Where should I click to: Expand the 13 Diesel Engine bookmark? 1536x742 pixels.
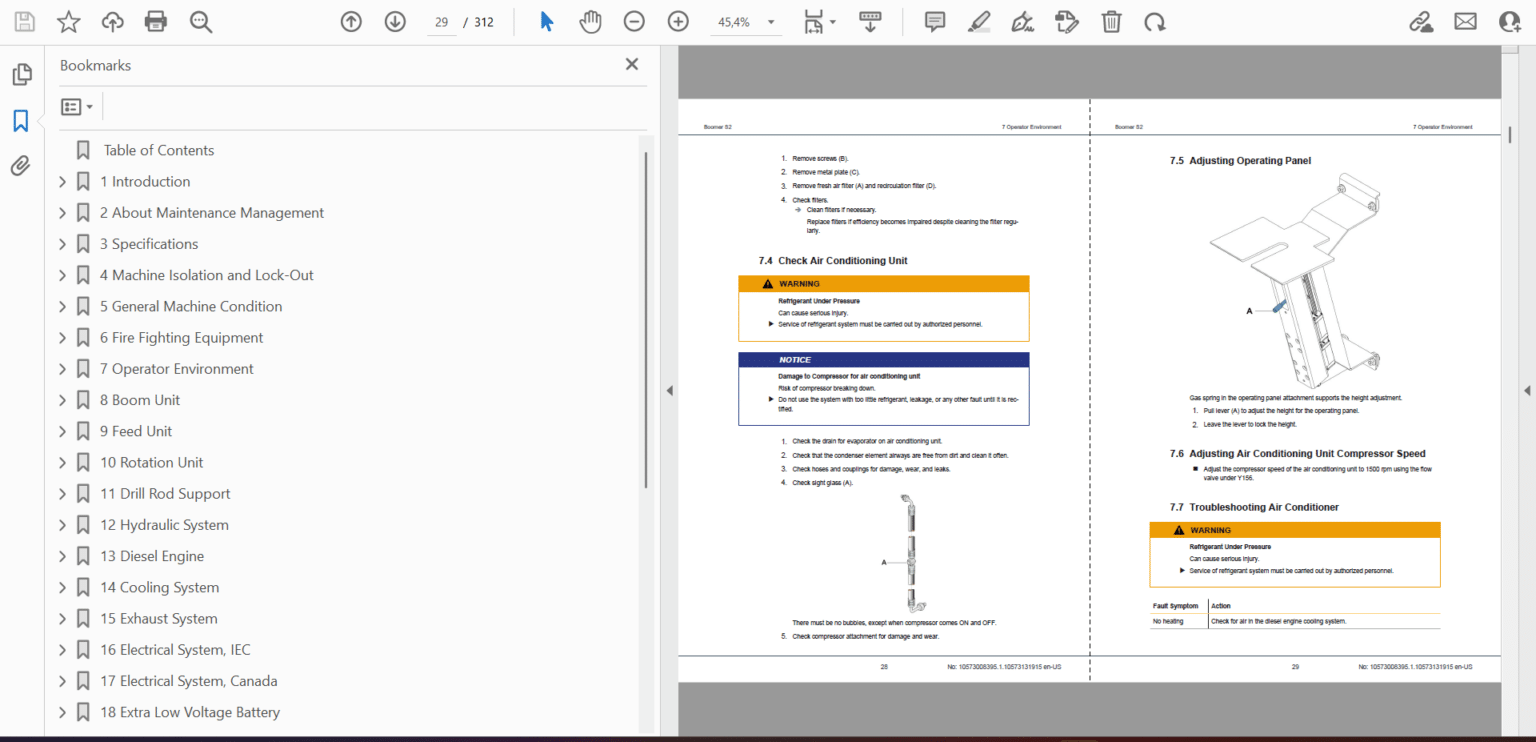coord(62,556)
